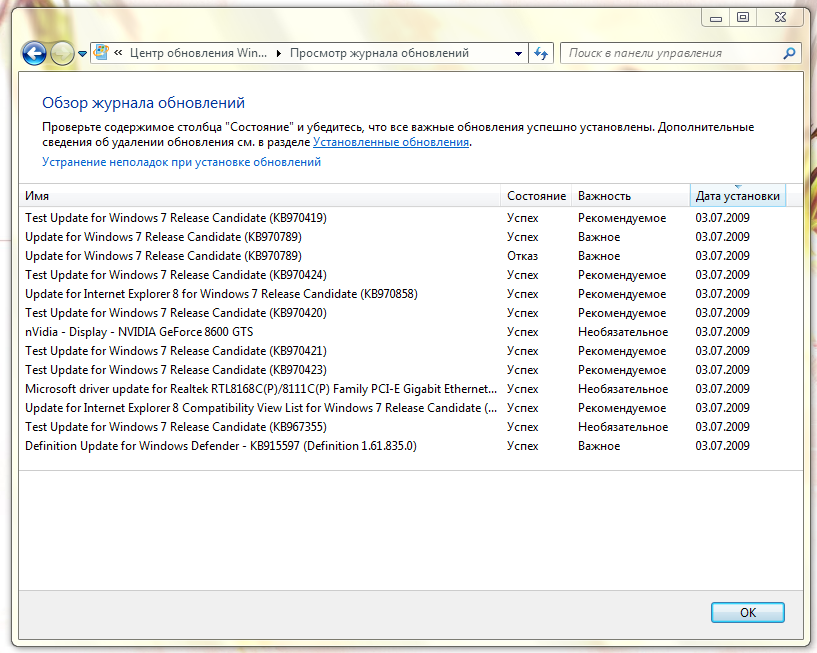Refresh the page using the refresh icon
Image resolution: width=817 pixels, height=653 pixels.
[541, 53]
